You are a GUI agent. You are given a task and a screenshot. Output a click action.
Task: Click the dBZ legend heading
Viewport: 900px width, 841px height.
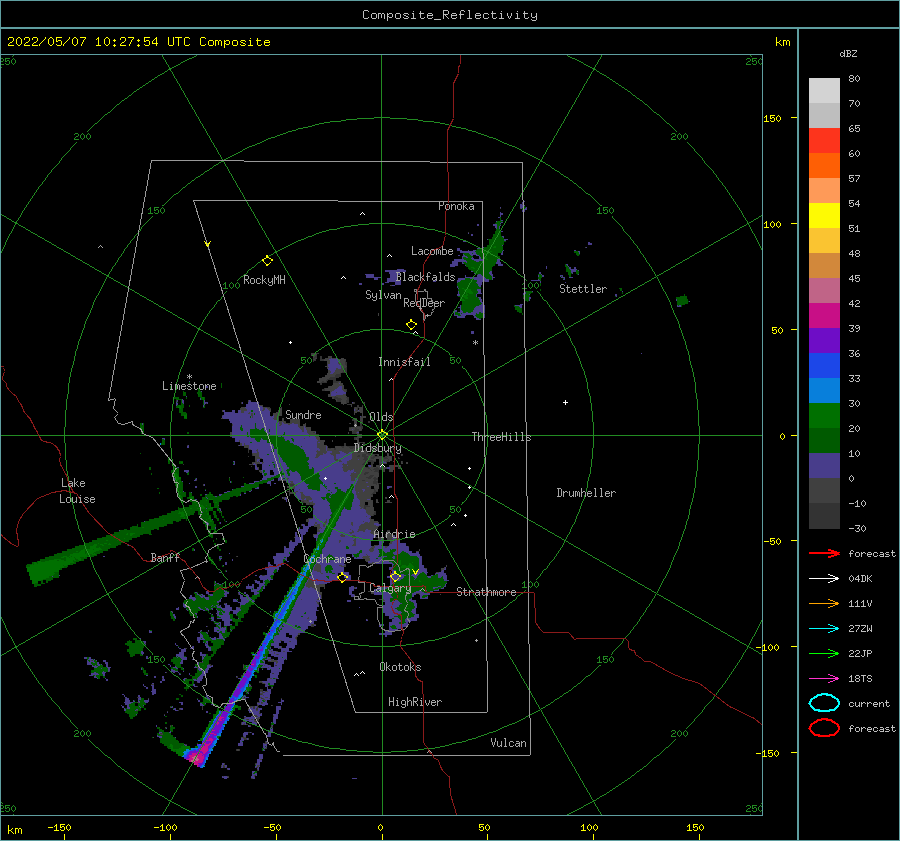[848, 53]
